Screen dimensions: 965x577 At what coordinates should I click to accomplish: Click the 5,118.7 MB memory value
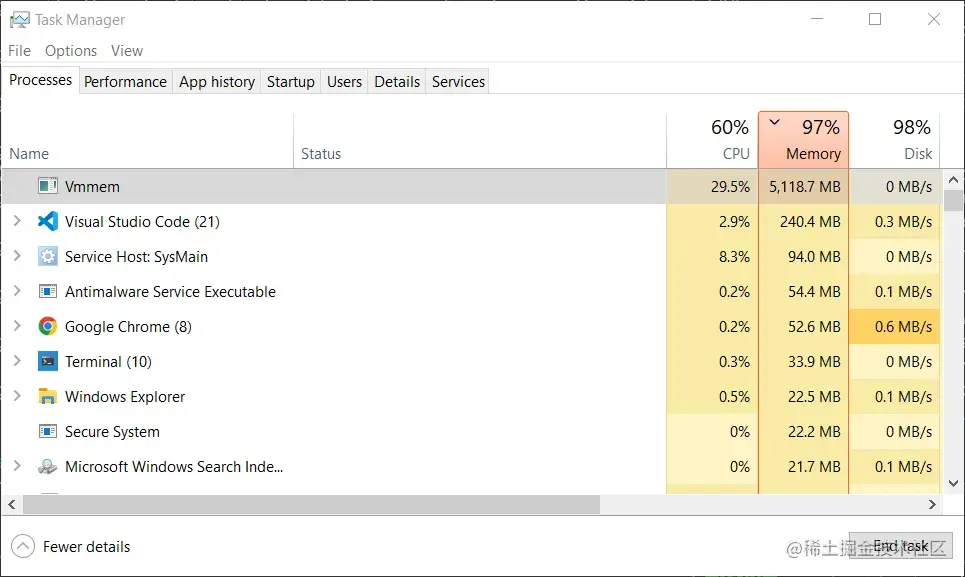[804, 186]
